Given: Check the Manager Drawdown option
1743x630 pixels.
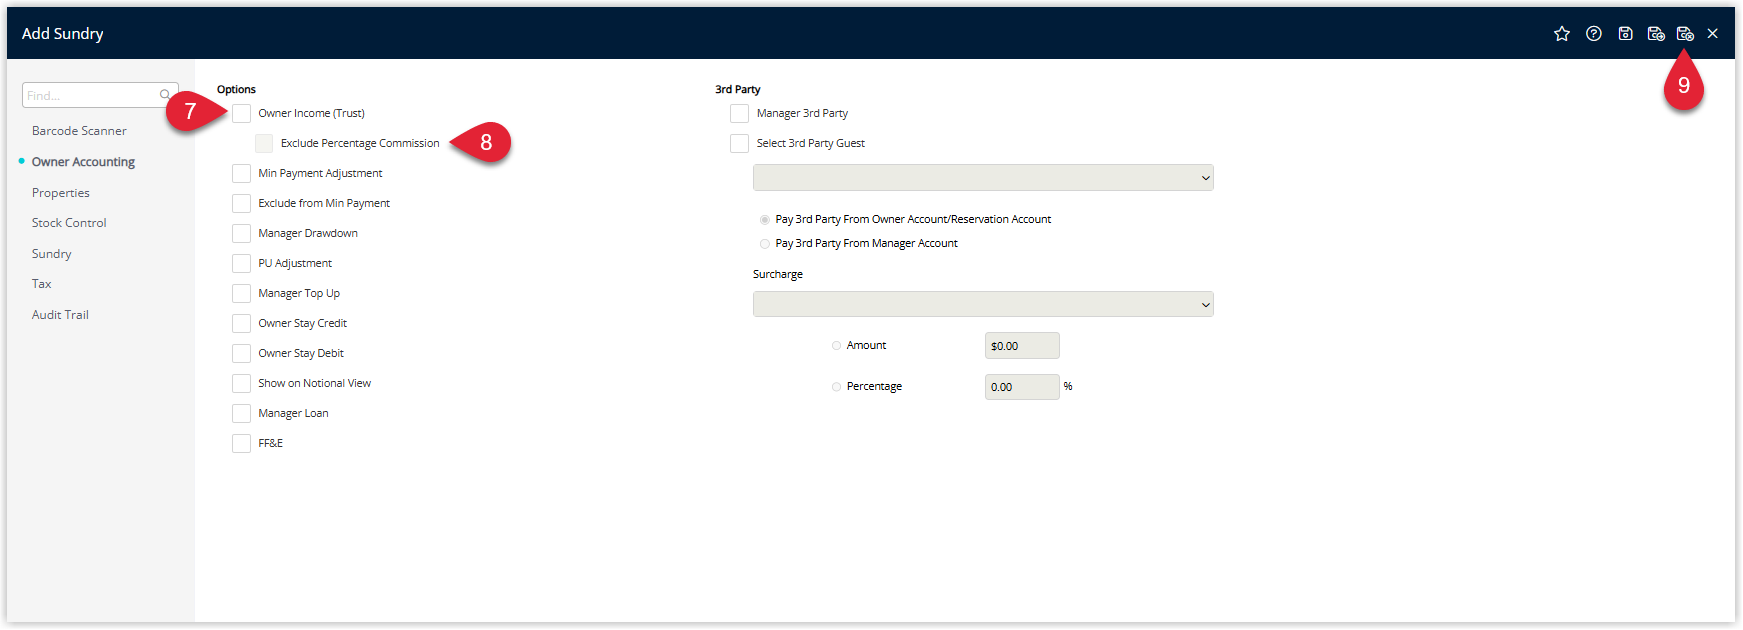Looking at the screenshot, I should (242, 233).
